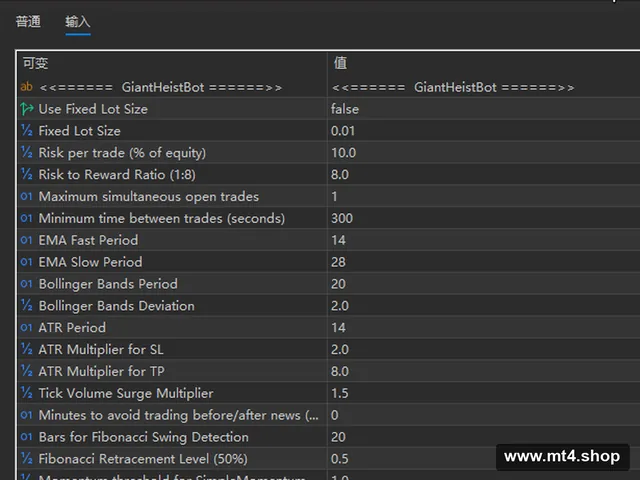
Task: Click the ½ icon beside ATR Multiplier for TP
Action: pyautogui.click(x=27, y=371)
